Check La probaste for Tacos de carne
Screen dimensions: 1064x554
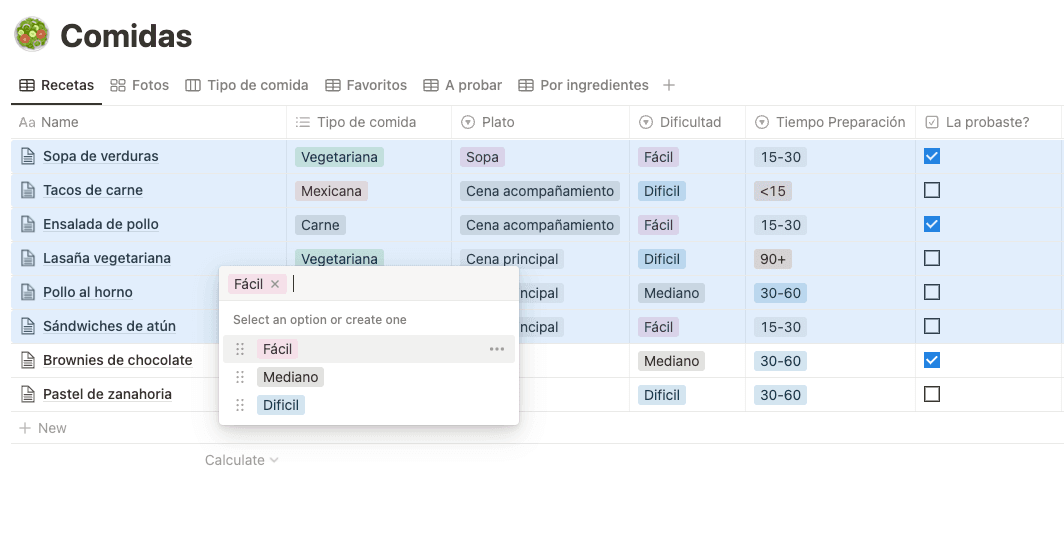pyautogui.click(x=932, y=190)
